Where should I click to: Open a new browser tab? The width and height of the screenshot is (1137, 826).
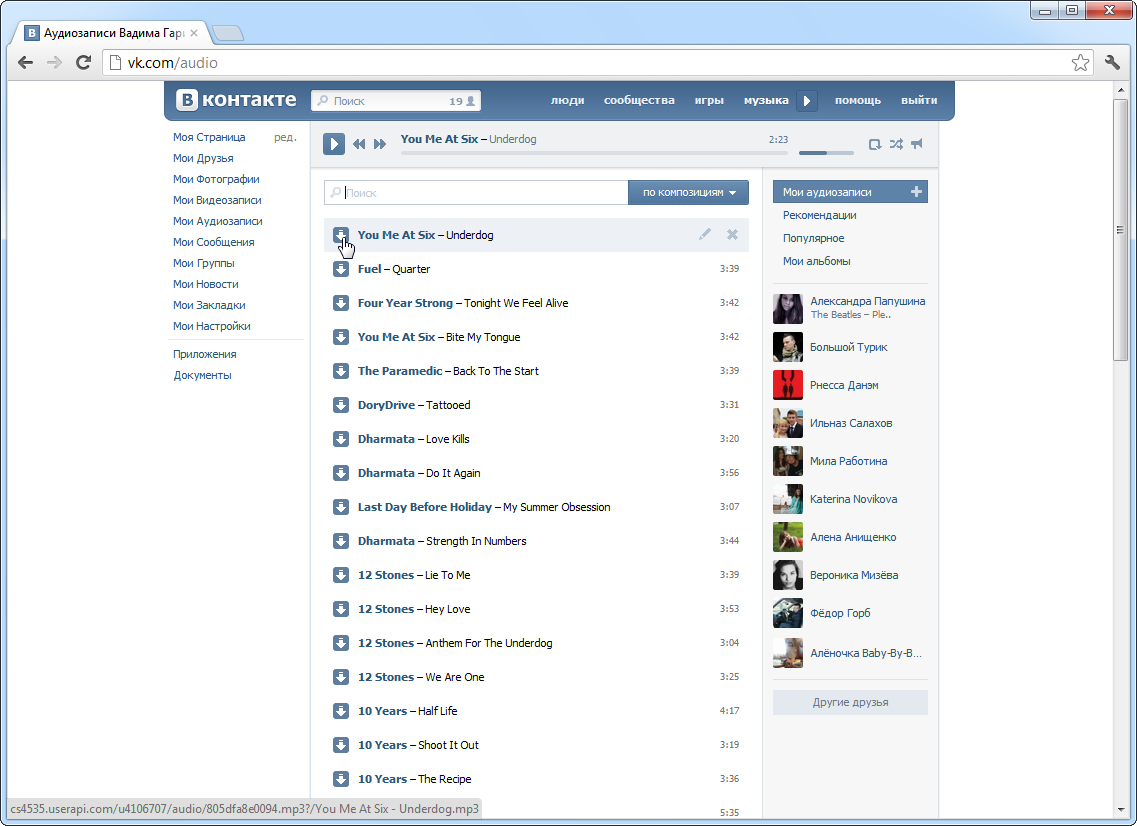coord(228,33)
